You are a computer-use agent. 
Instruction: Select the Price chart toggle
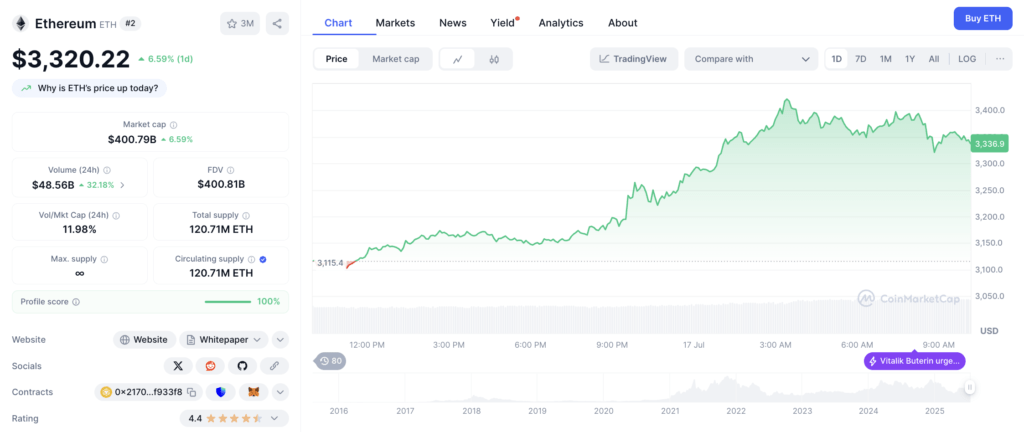pos(336,59)
